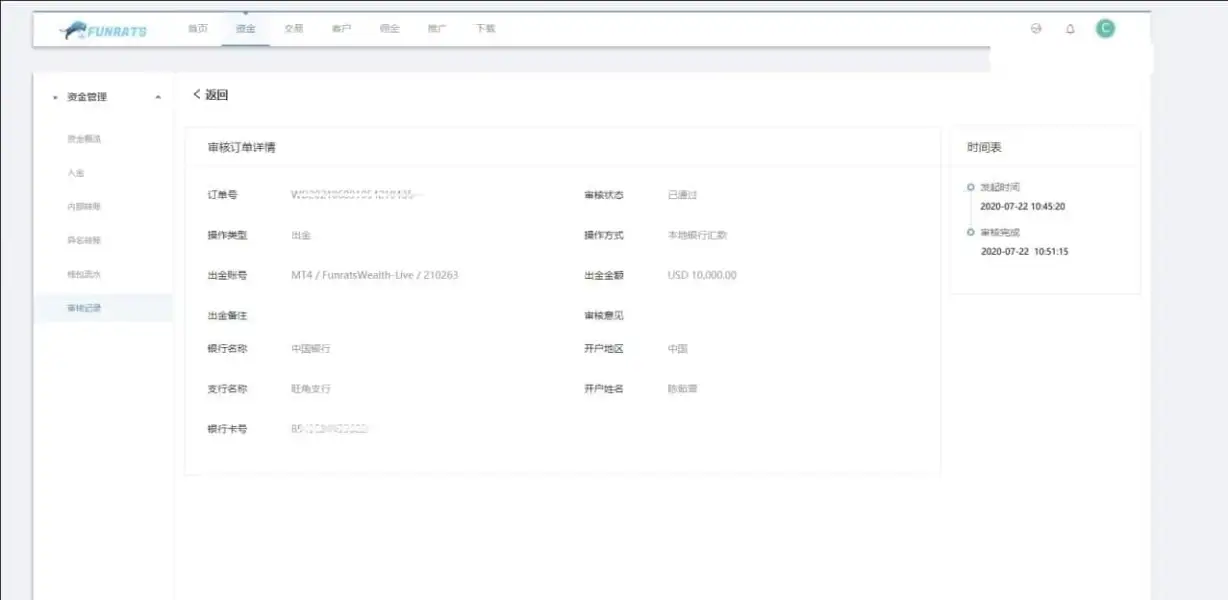Go to the 交易 top navigation tab
Screen dimensions: 1228x600
click(x=293, y=29)
